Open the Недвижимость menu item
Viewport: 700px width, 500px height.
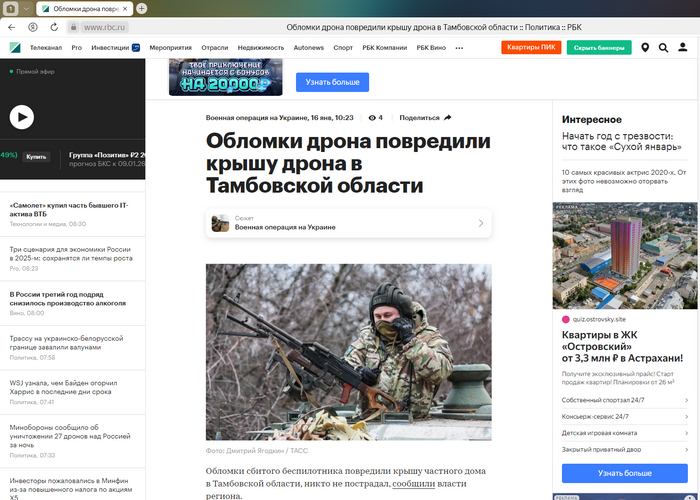261,48
